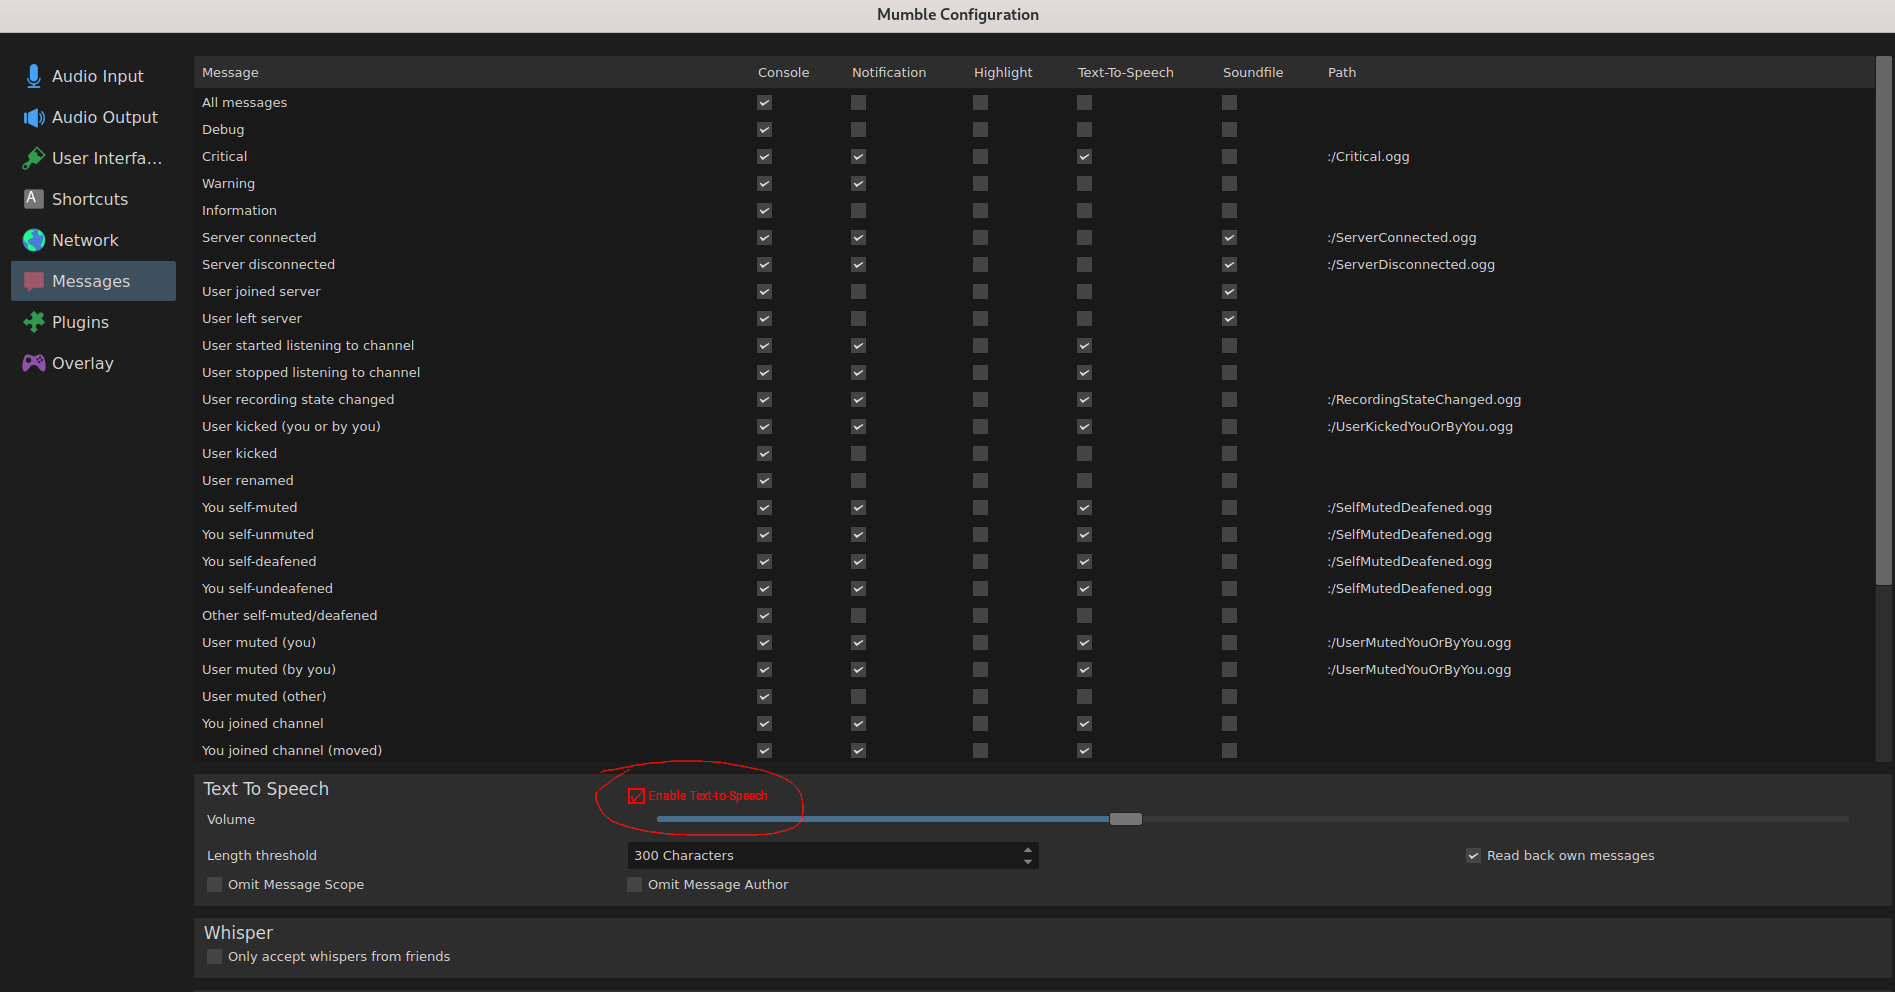Open the Network globe icon
Image resolution: width=1895 pixels, height=992 pixels.
(34, 240)
